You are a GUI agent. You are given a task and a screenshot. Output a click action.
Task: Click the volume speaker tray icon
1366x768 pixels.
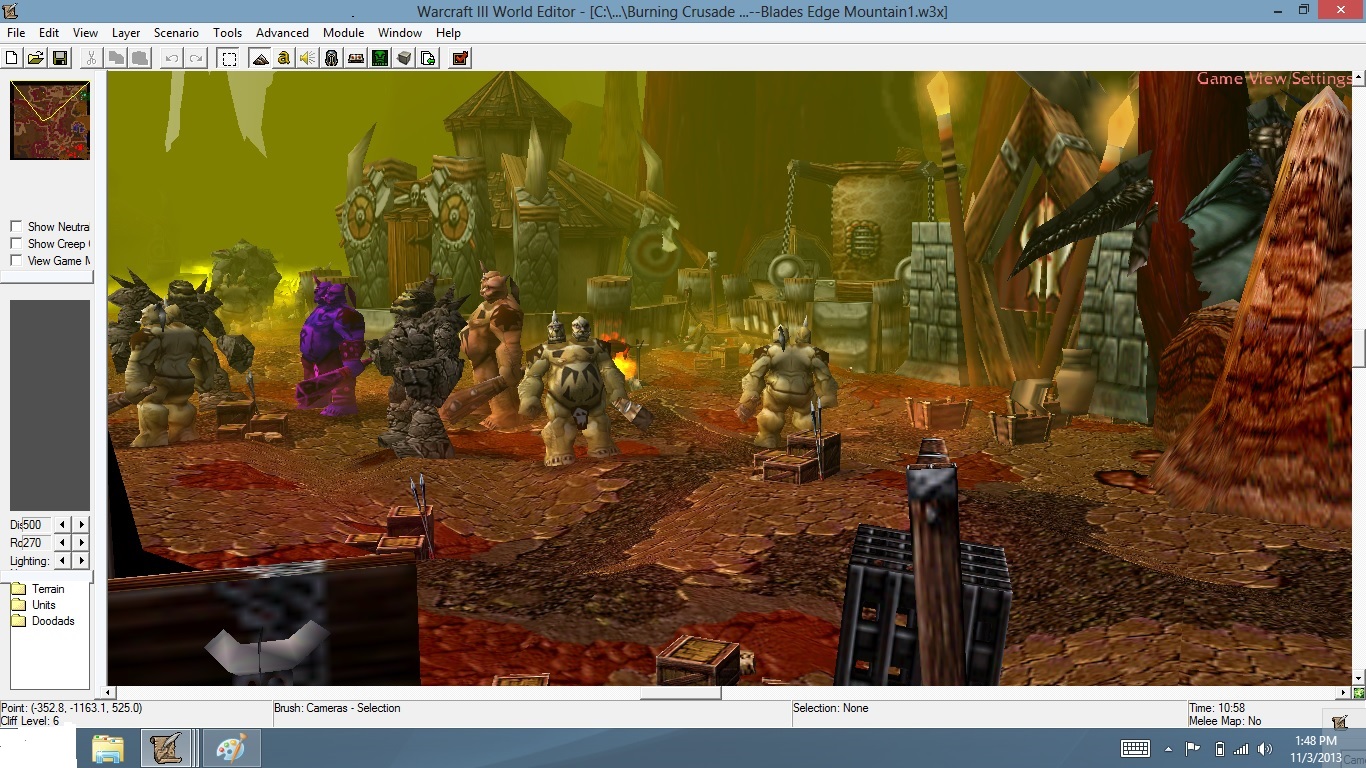tap(1267, 749)
